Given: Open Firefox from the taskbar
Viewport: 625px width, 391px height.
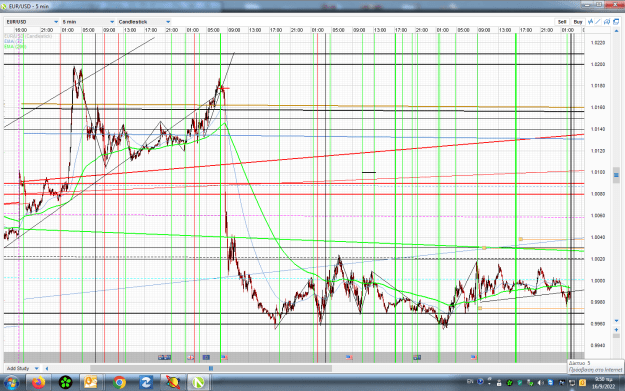Looking at the screenshot, I should pos(39,383).
